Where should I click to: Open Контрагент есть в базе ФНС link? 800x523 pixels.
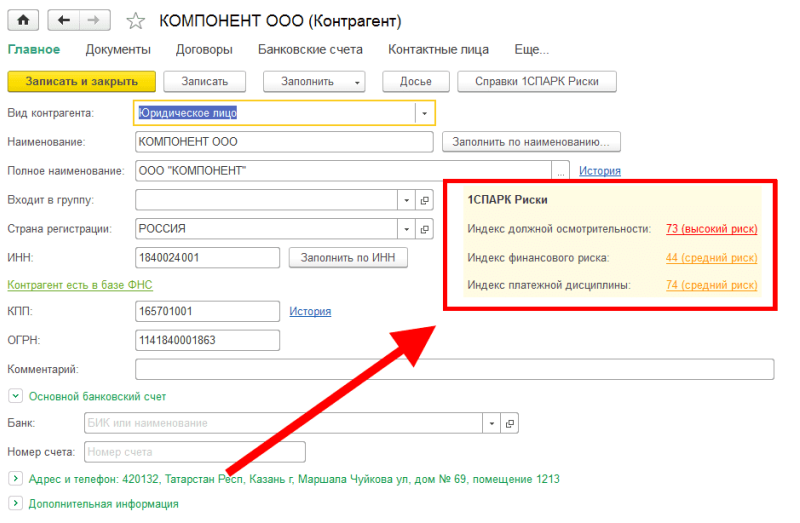tap(80, 285)
